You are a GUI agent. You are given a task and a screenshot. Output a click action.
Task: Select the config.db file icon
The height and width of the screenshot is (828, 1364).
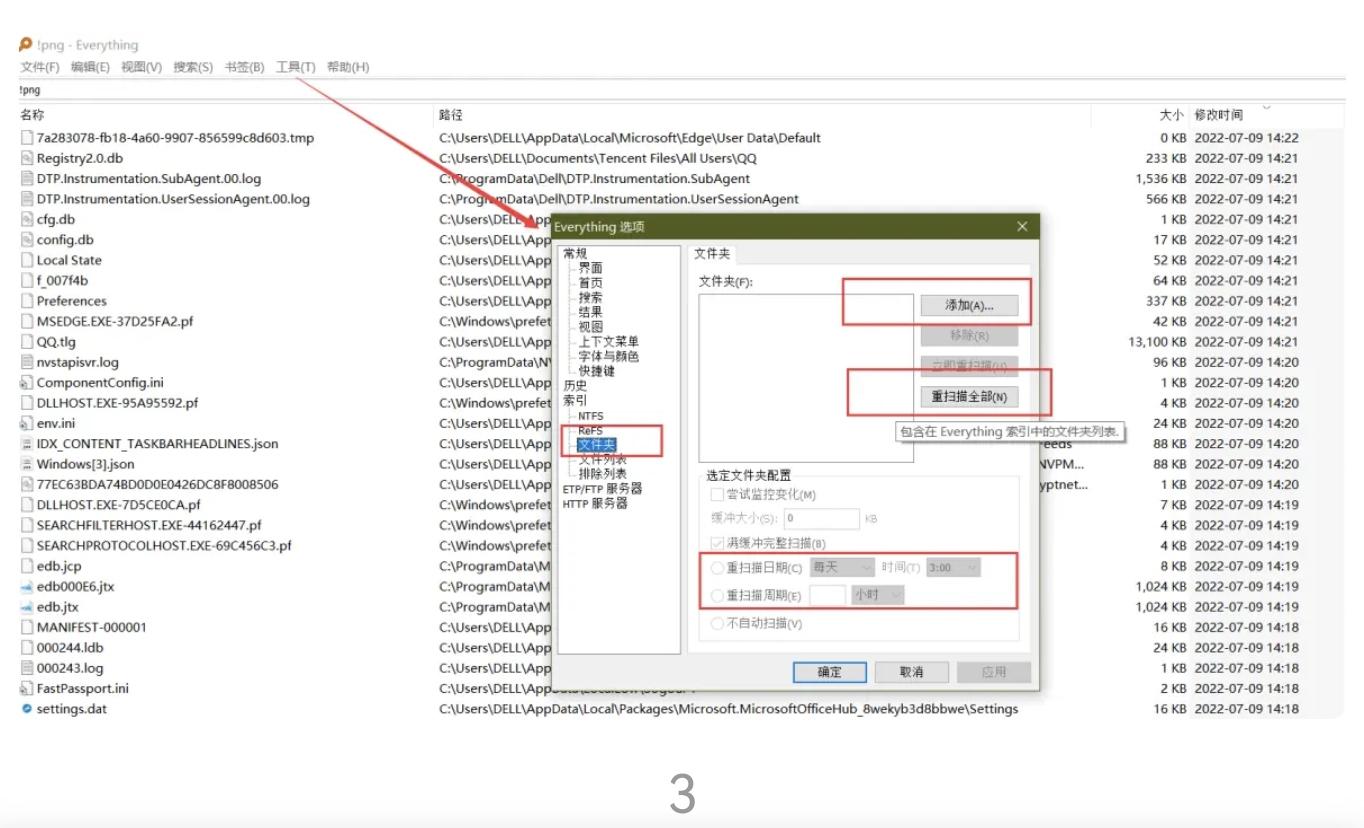(x=27, y=240)
